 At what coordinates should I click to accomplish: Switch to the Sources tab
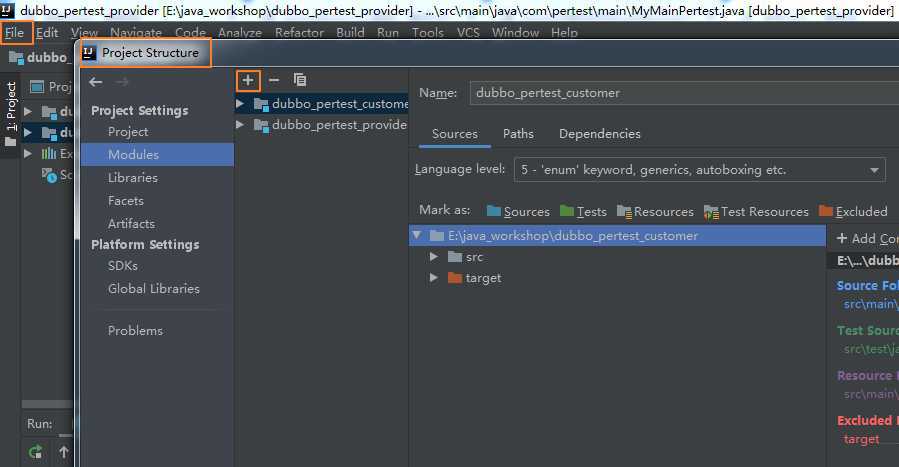pyautogui.click(x=455, y=134)
